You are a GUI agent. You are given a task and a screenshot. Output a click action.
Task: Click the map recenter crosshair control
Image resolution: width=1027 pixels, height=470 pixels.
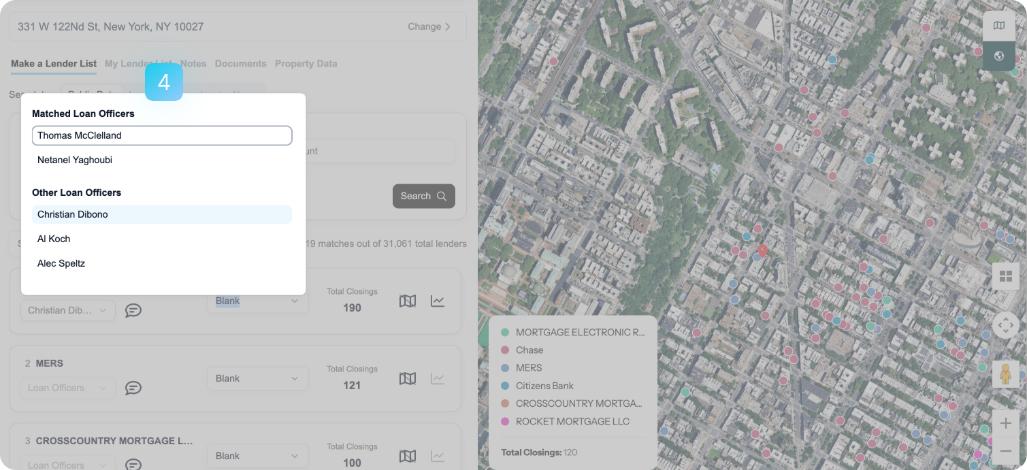click(1005, 325)
